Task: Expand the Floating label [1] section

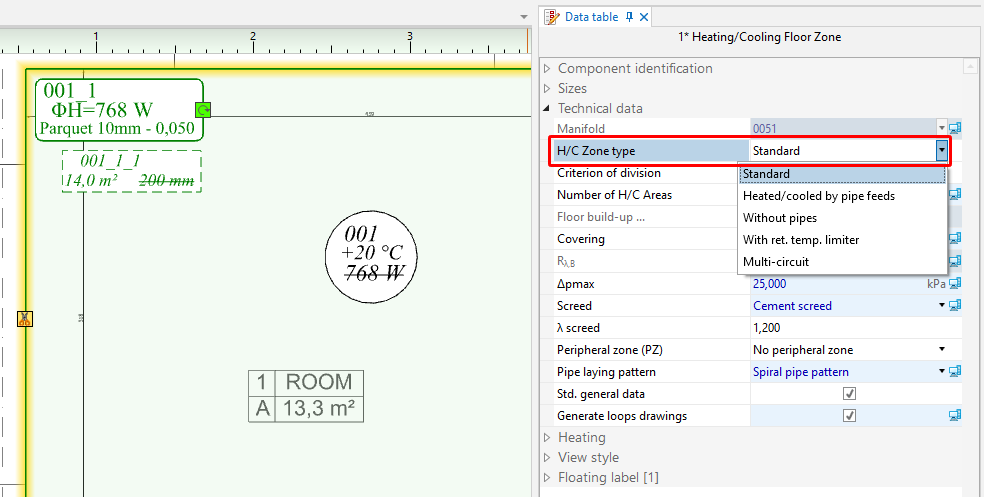Action: [x=547, y=478]
